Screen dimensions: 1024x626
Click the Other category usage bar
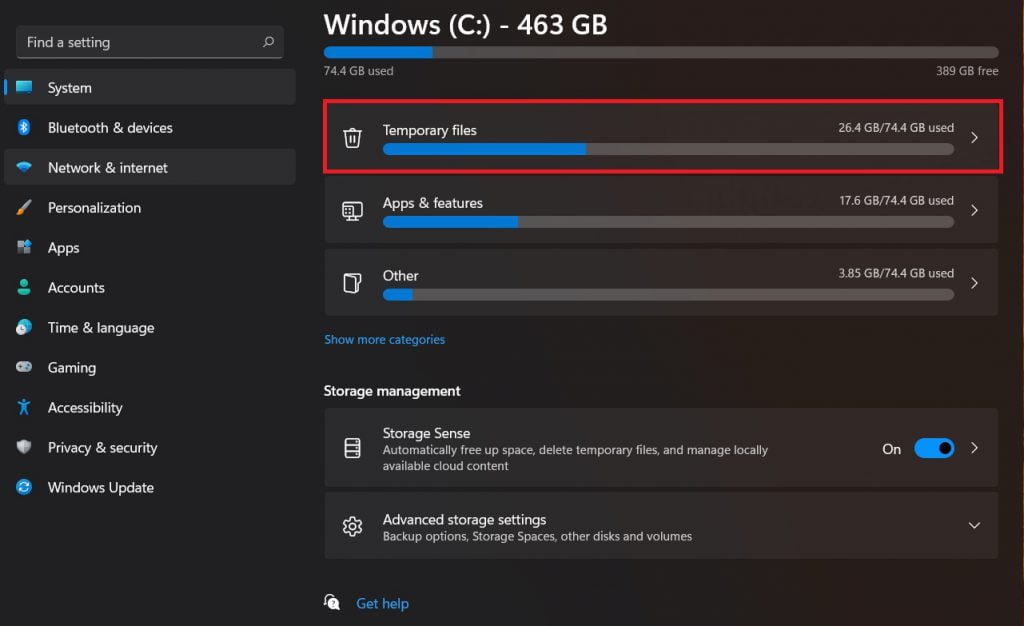coord(668,295)
